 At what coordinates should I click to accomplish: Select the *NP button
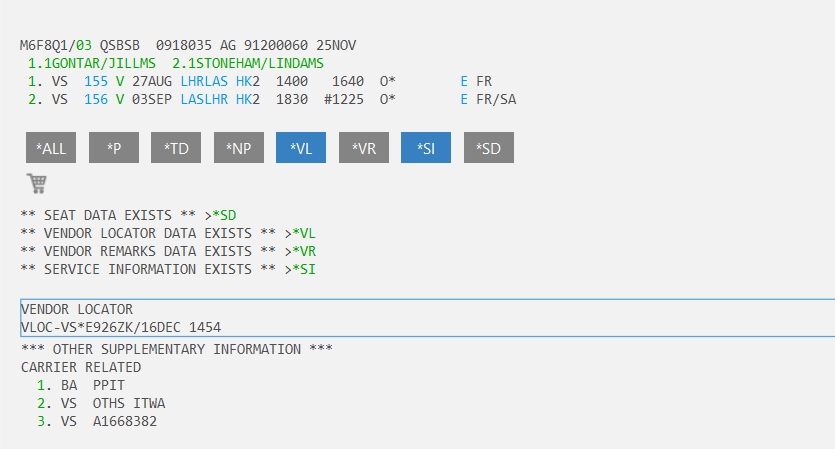(239, 148)
